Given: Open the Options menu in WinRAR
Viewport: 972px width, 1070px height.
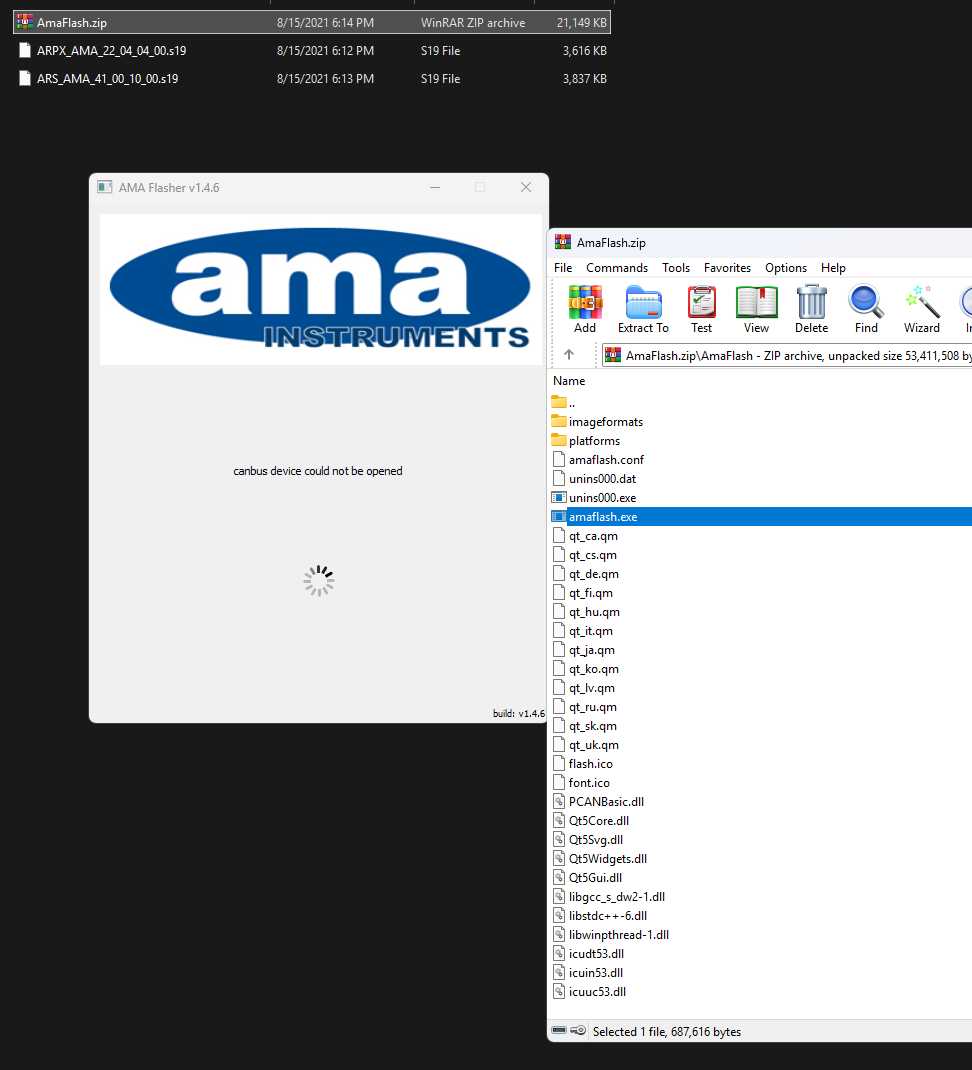Looking at the screenshot, I should point(786,268).
